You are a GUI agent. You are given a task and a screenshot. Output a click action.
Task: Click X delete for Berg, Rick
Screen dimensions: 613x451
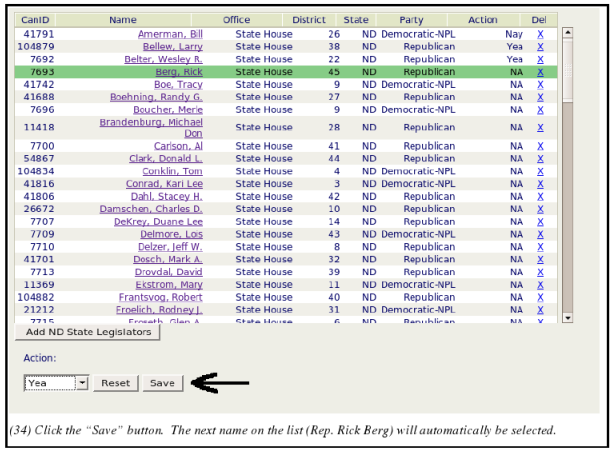click(540, 72)
